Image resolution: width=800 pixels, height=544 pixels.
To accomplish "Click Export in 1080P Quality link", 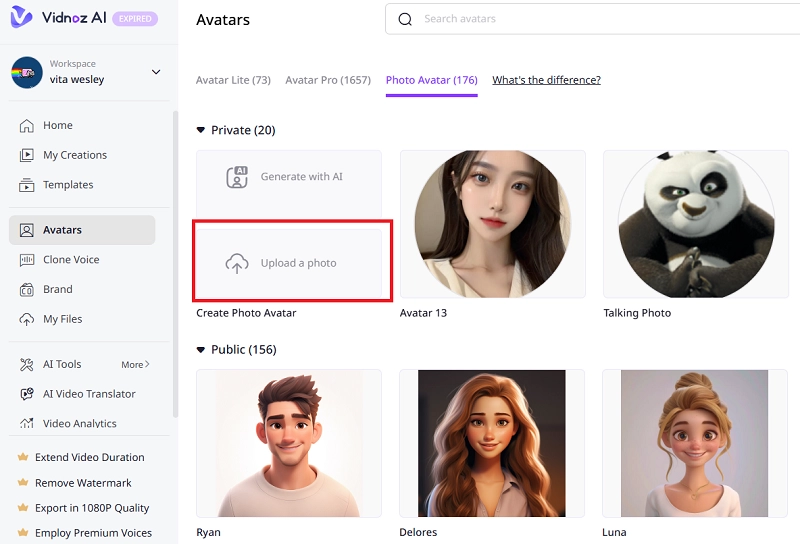I will 92,508.
